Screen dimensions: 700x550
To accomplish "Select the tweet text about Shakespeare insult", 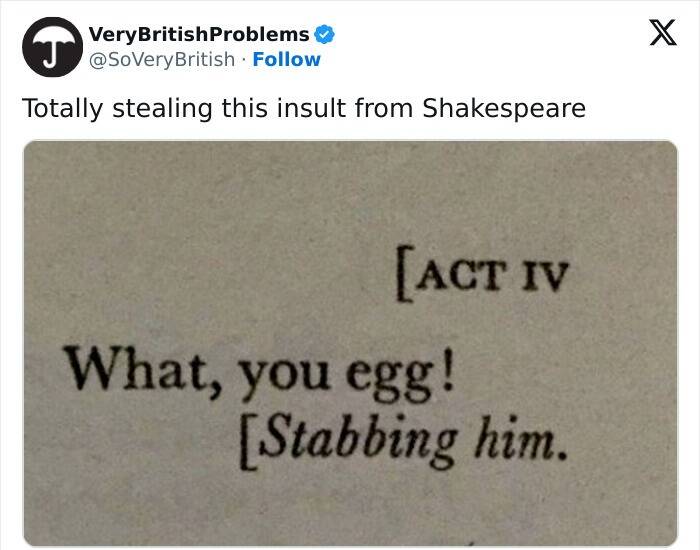I will click(x=304, y=108).
